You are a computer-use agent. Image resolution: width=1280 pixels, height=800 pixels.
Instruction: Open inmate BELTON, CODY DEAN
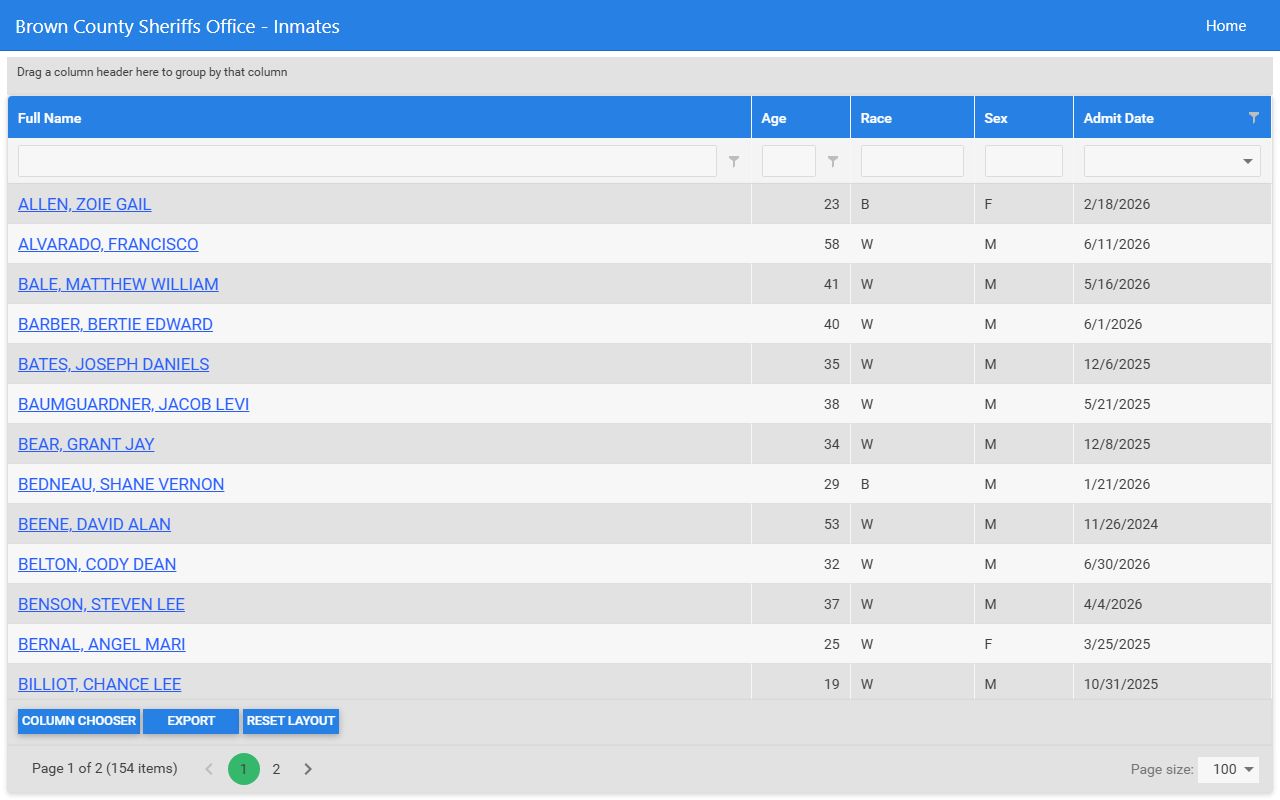97,564
